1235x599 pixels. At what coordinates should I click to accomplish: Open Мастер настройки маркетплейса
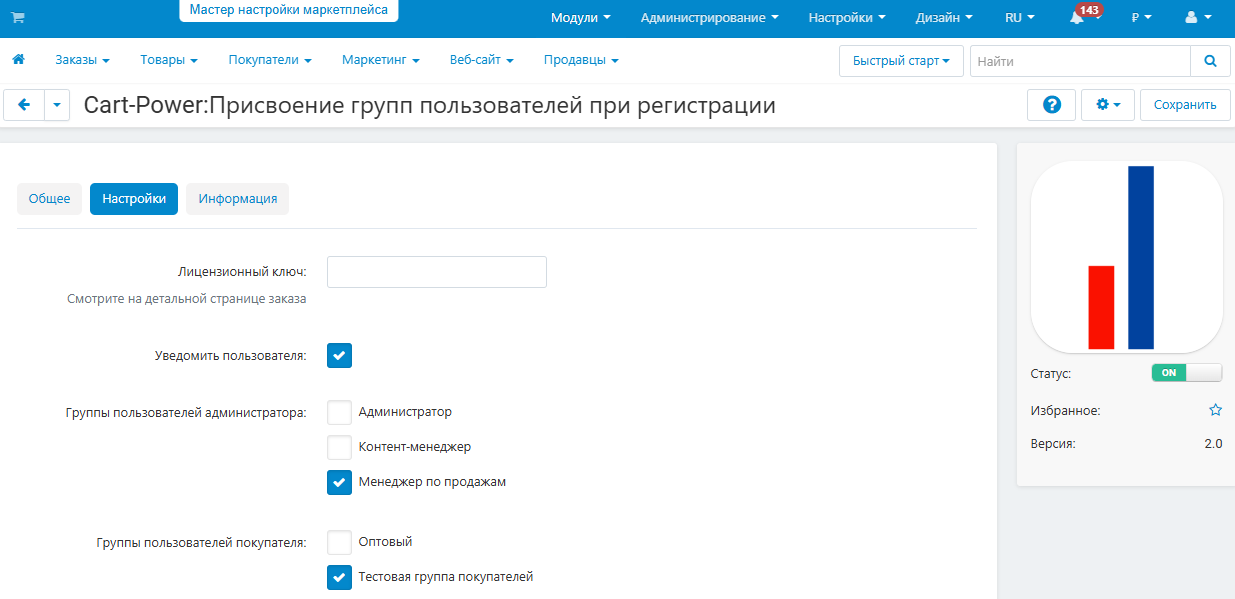tap(289, 10)
